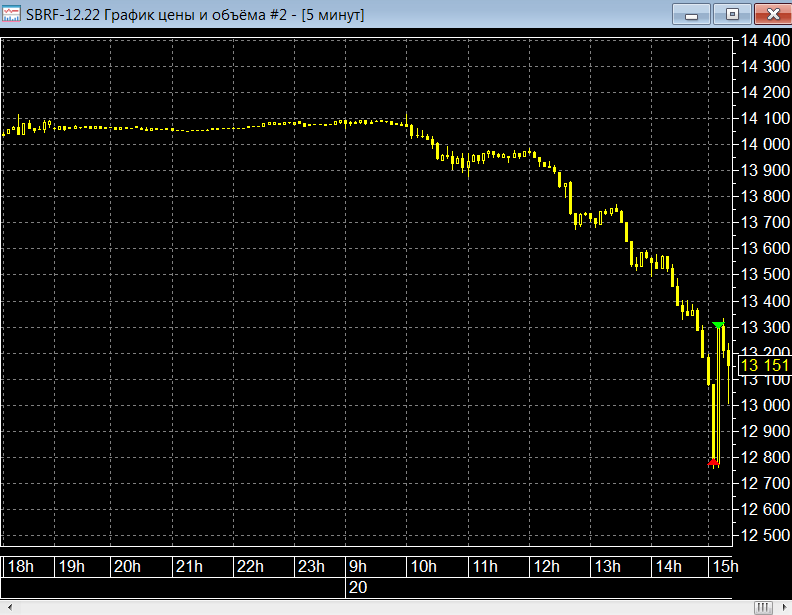Click the 15h label on time axis
This screenshot has width=792, height=615.
pos(725,567)
